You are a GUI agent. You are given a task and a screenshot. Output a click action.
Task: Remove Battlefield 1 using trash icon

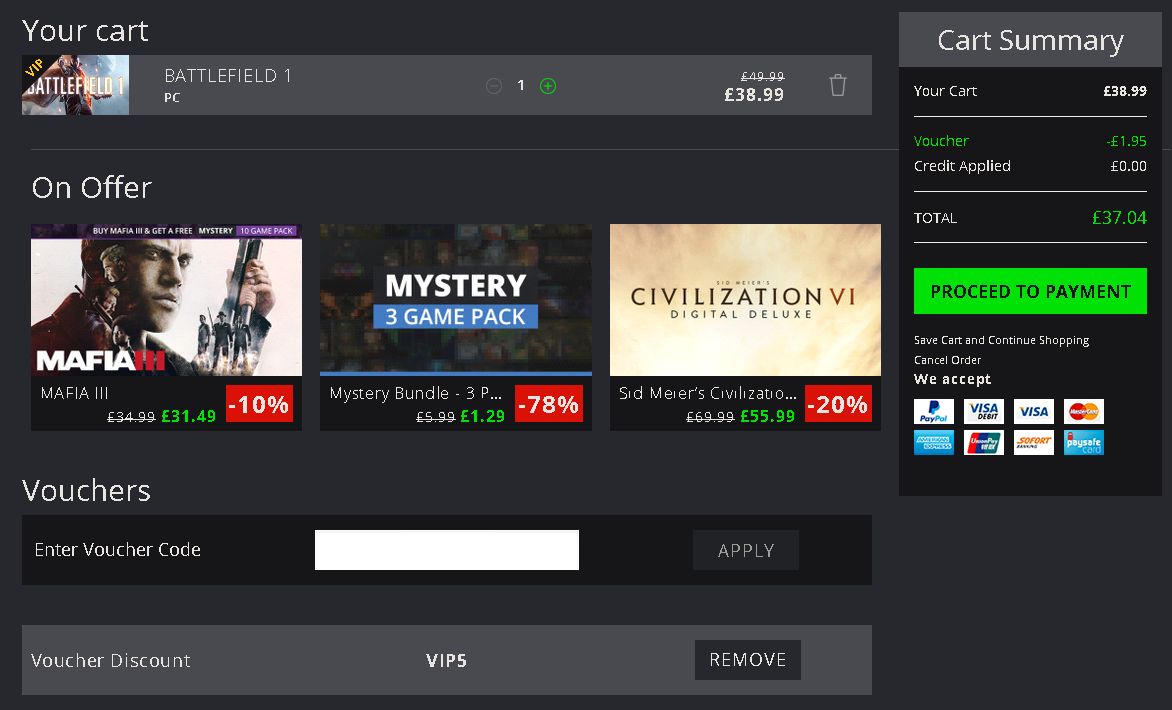coord(838,85)
